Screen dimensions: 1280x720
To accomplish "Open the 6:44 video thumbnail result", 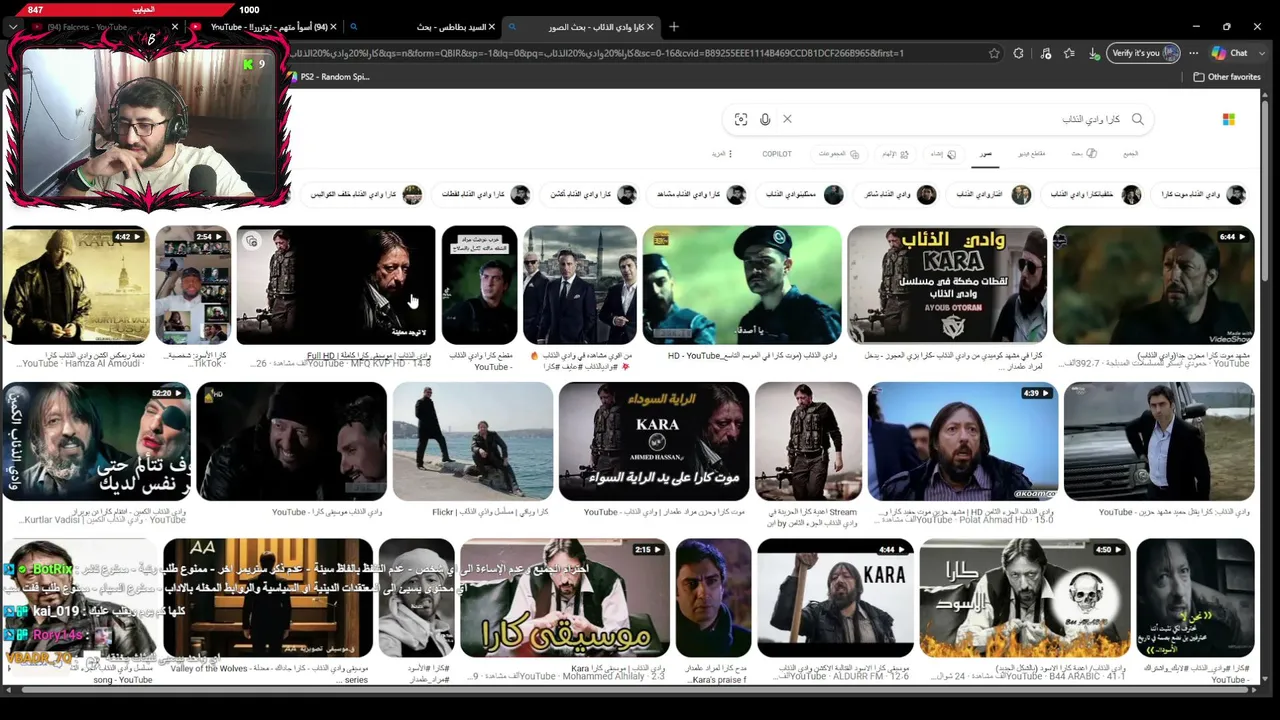I will coord(1153,285).
